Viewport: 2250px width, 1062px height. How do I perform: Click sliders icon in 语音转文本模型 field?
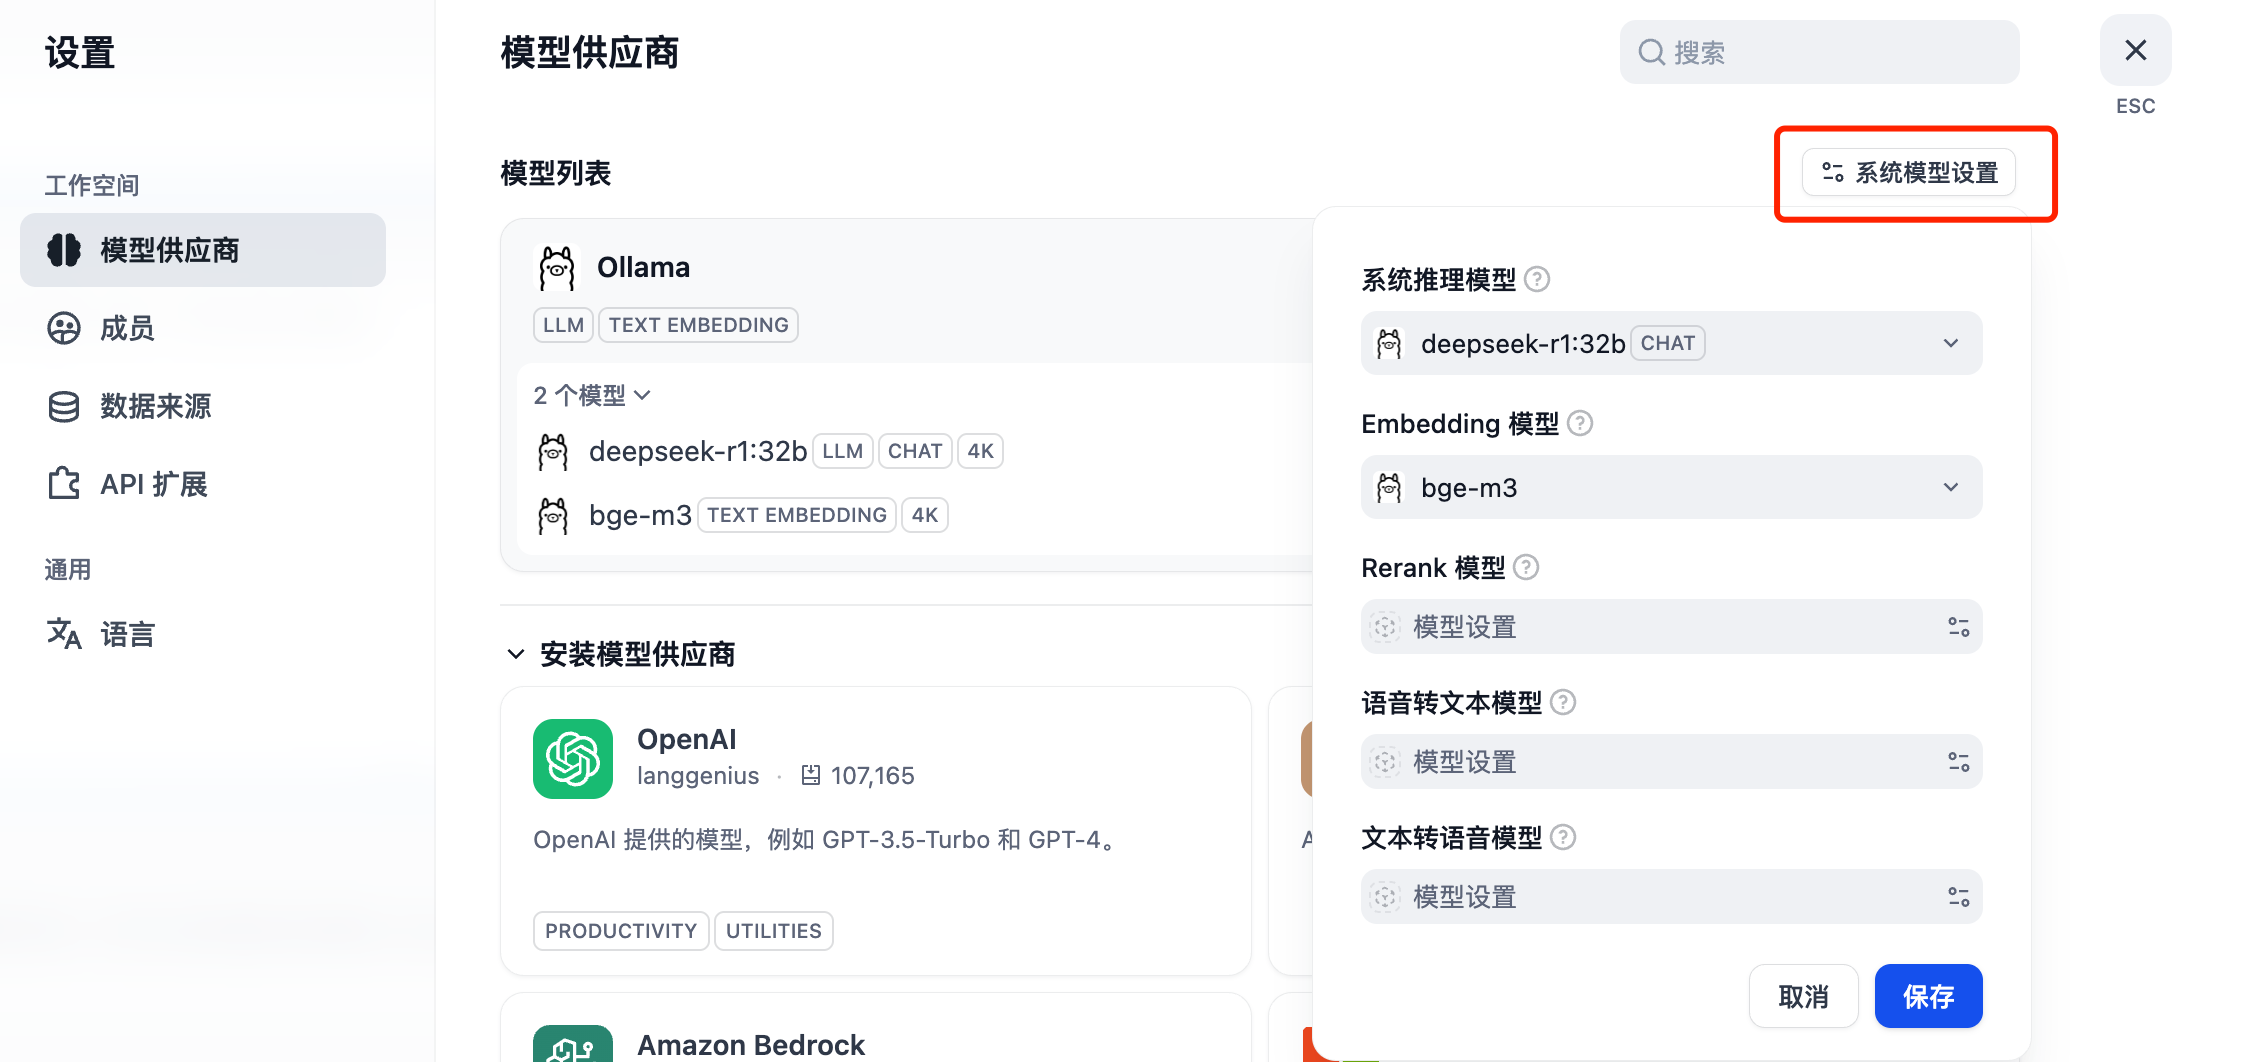(x=1958, y=762)
